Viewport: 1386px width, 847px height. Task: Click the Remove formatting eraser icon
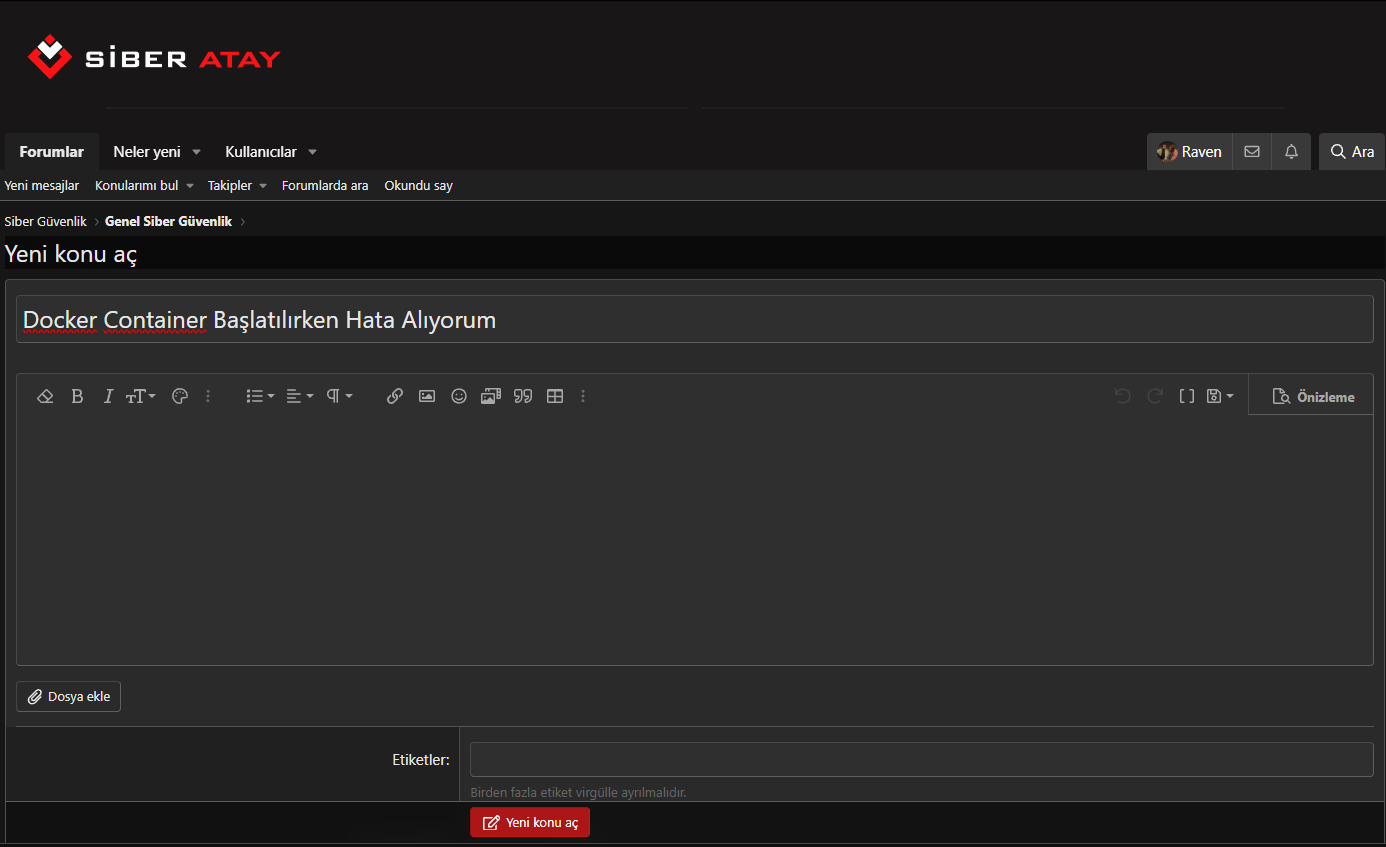(45, 396)
